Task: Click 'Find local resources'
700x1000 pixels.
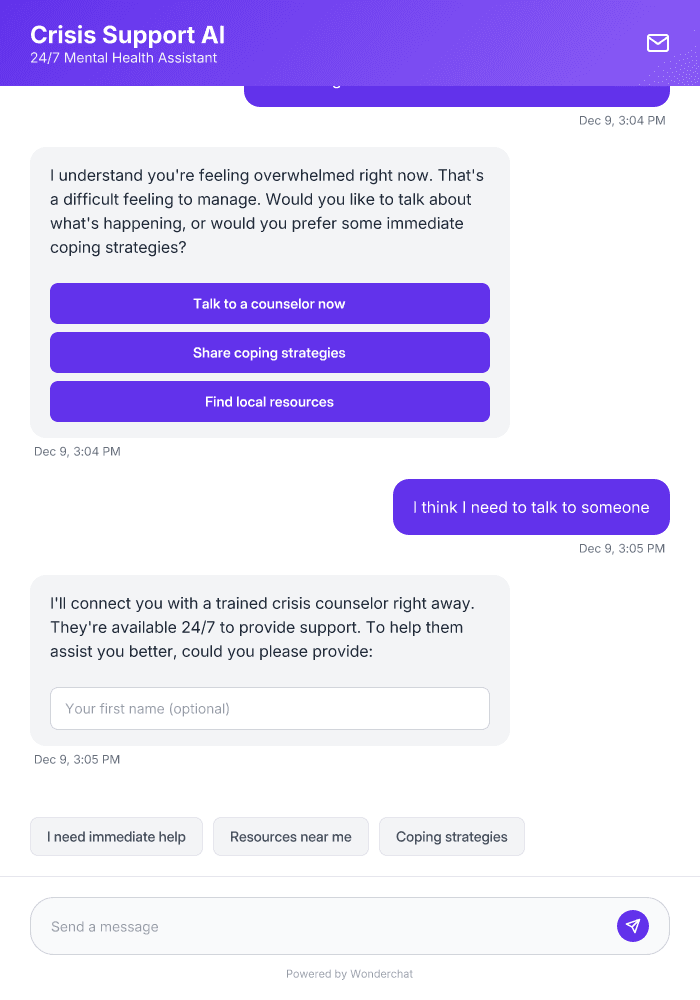Action: (269, 401)
